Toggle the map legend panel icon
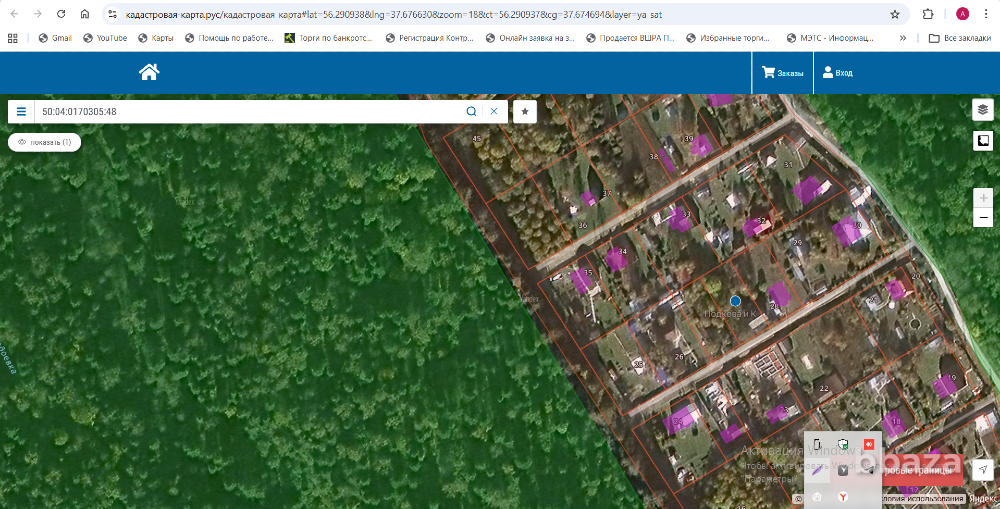 (983, 141)
